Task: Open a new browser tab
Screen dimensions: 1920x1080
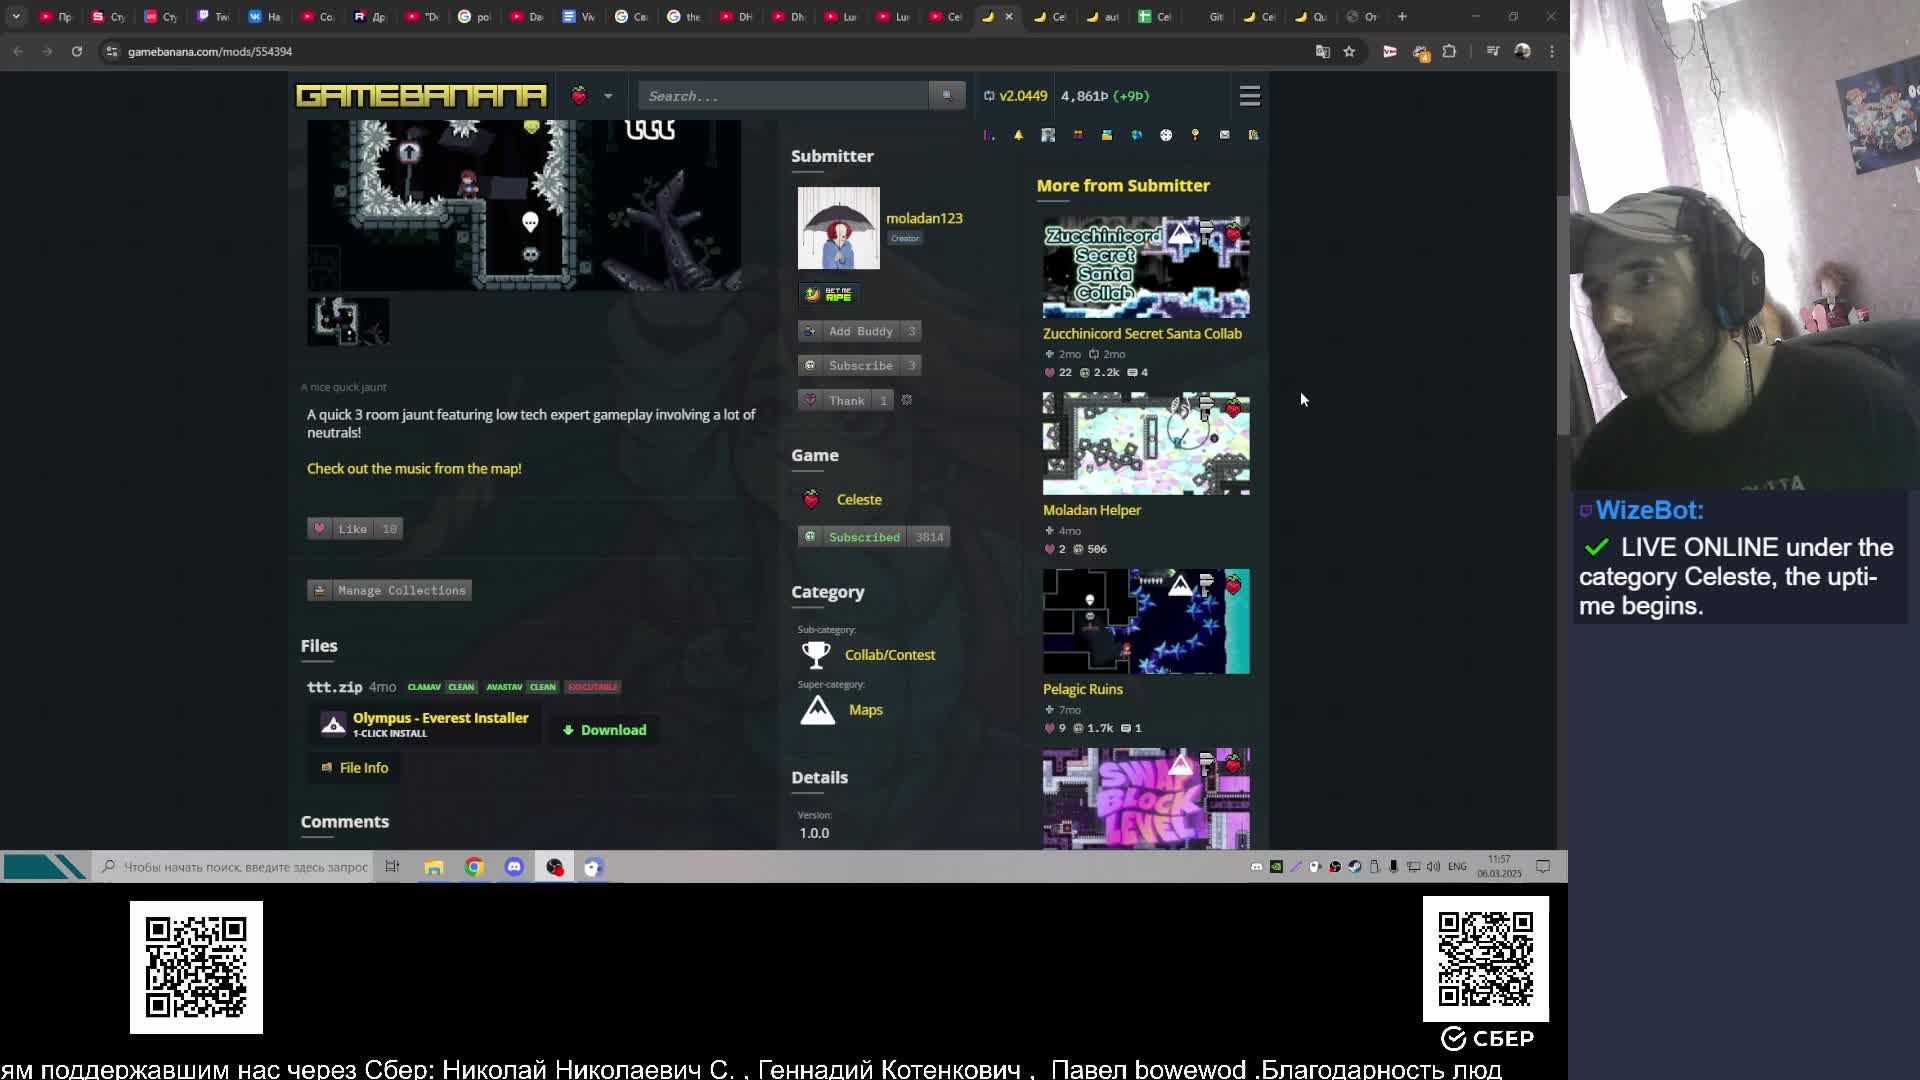Action: point(1402,16)
